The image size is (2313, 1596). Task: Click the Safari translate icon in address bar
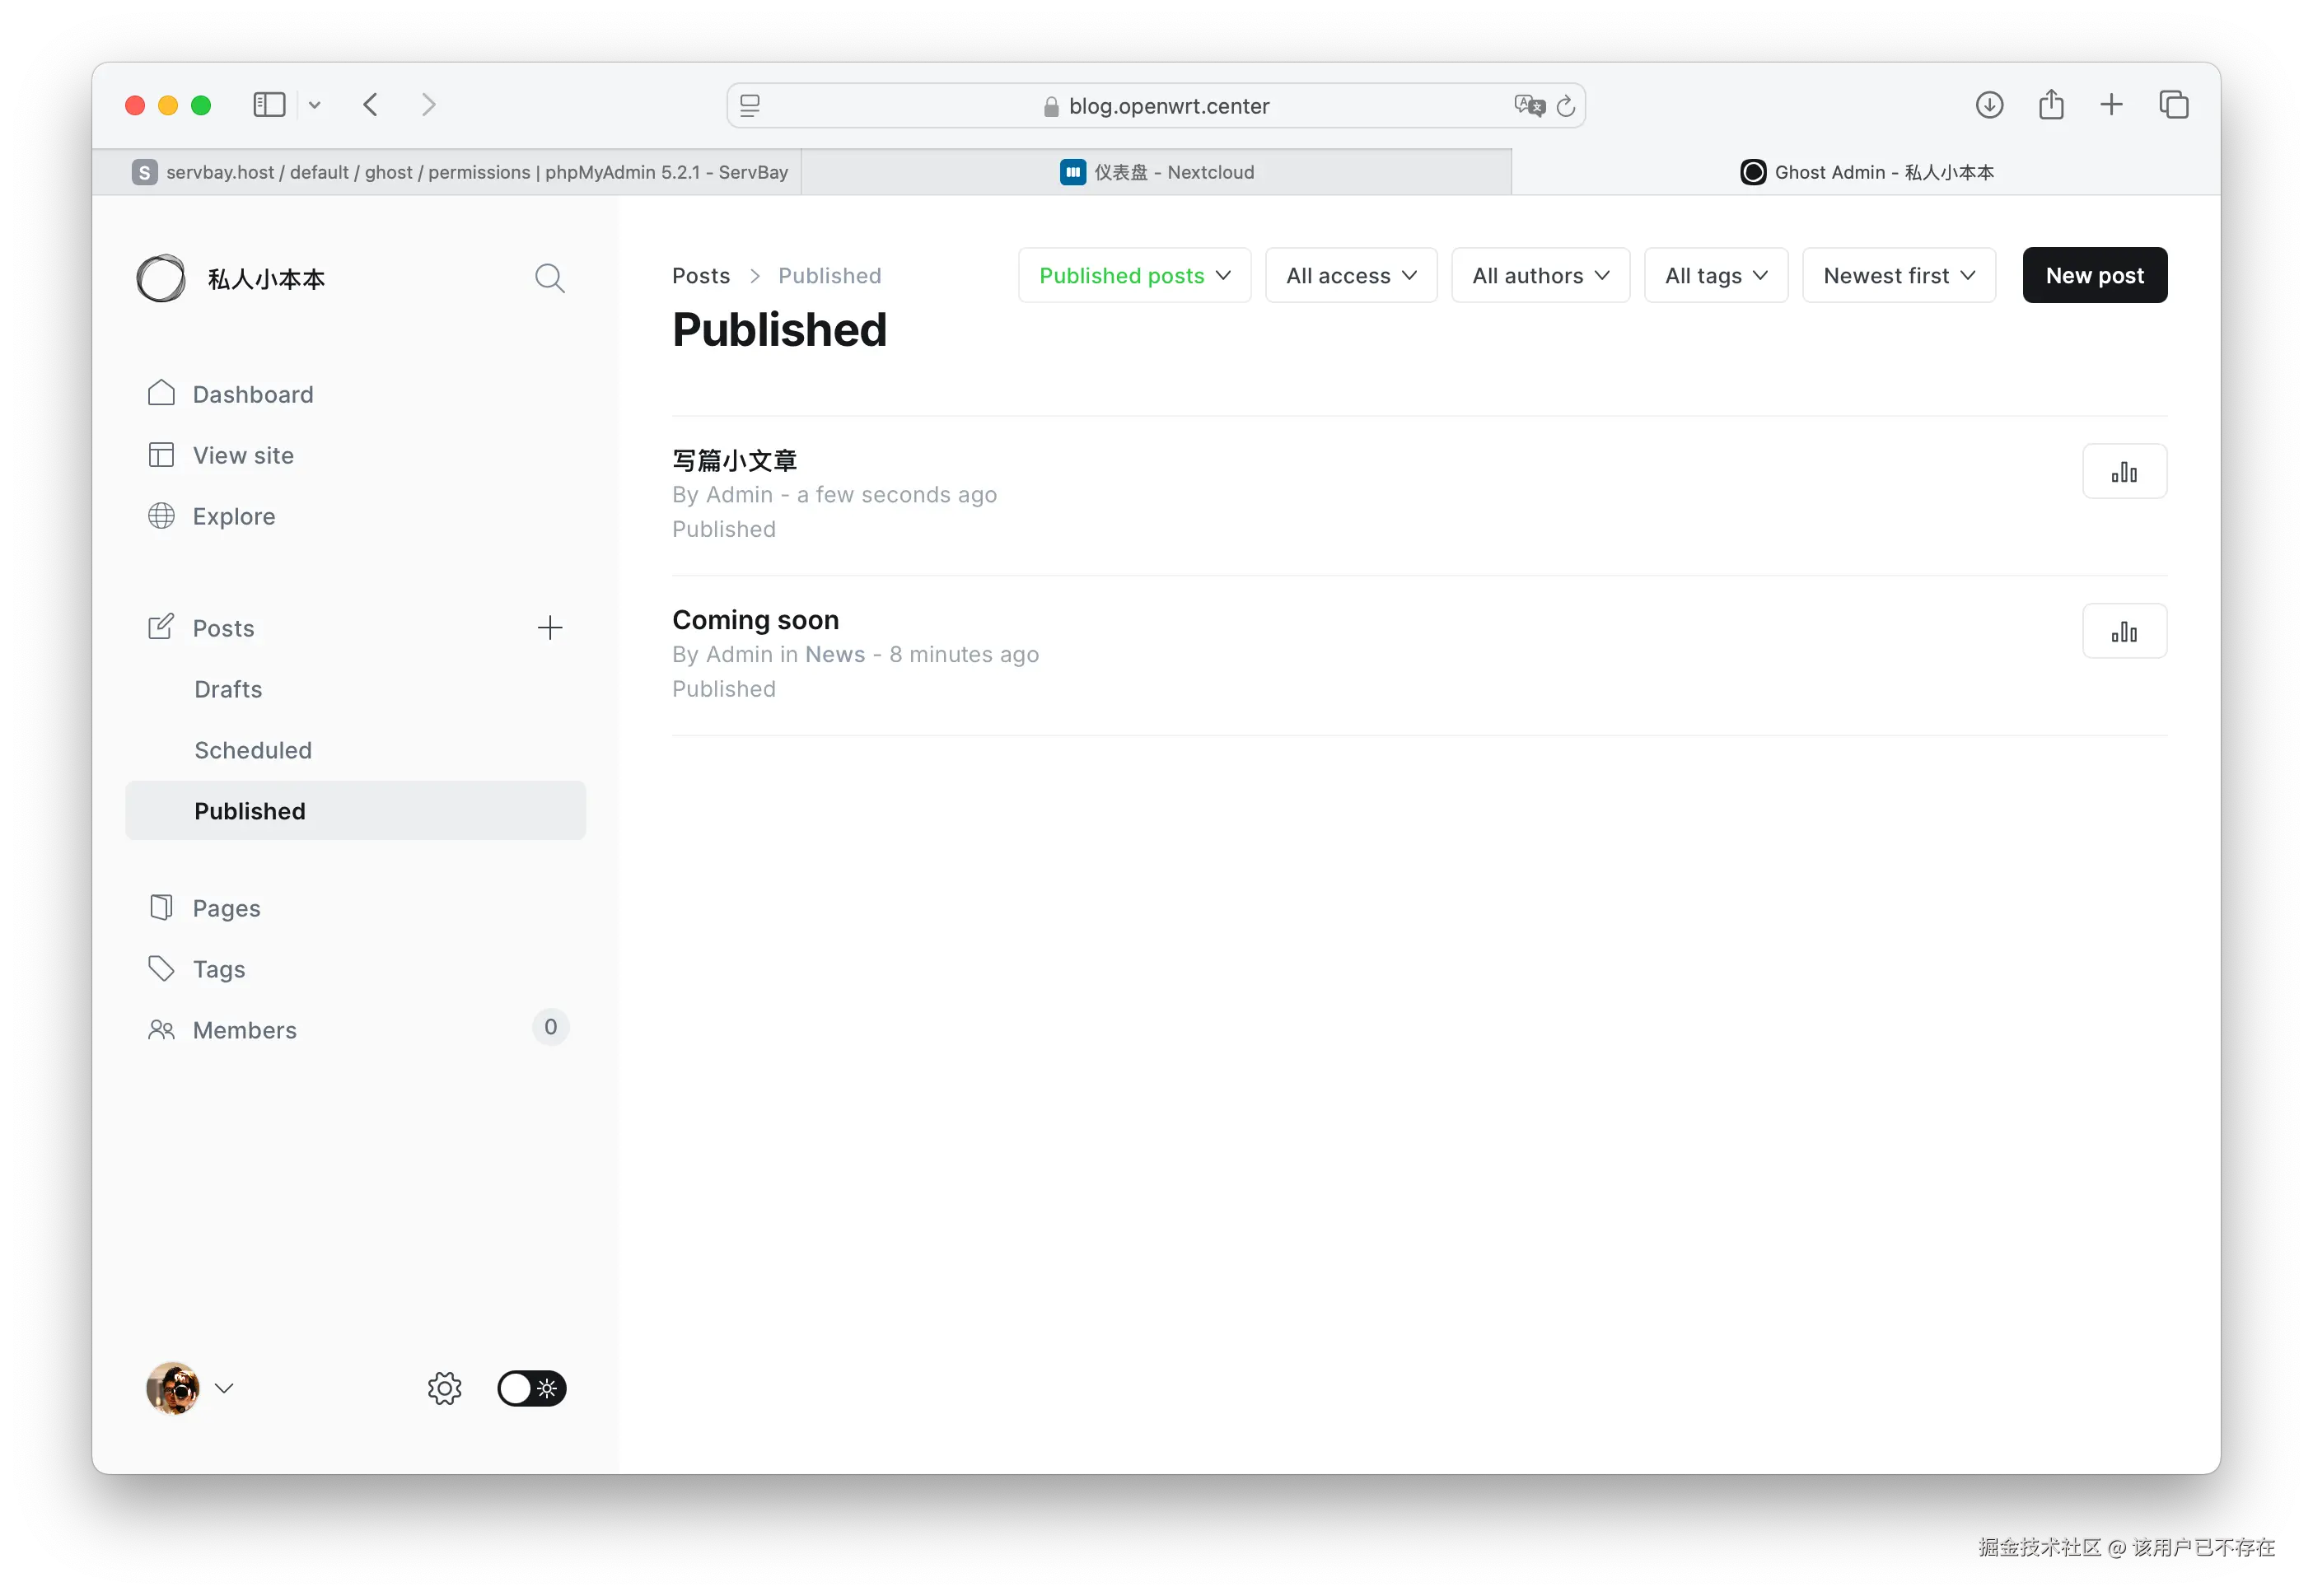point(1528,105)
